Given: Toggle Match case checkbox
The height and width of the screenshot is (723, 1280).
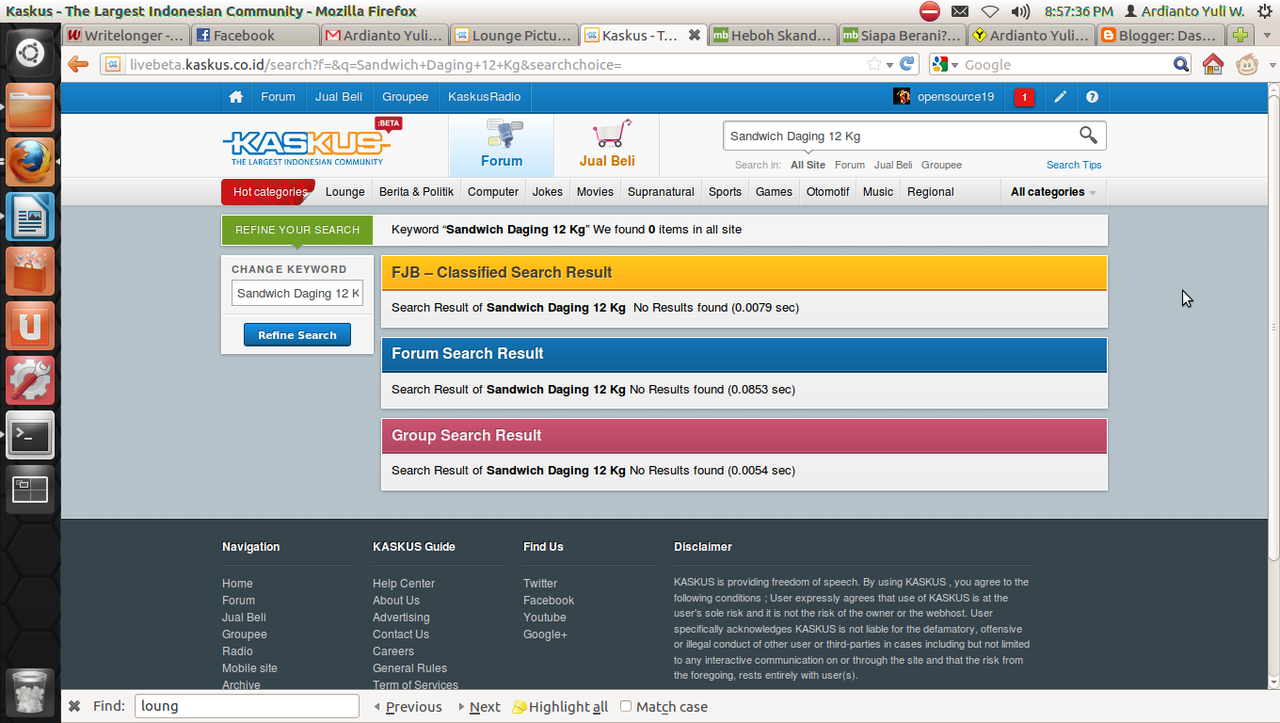Looking at the screenshot, I should [x=626, y=706].
